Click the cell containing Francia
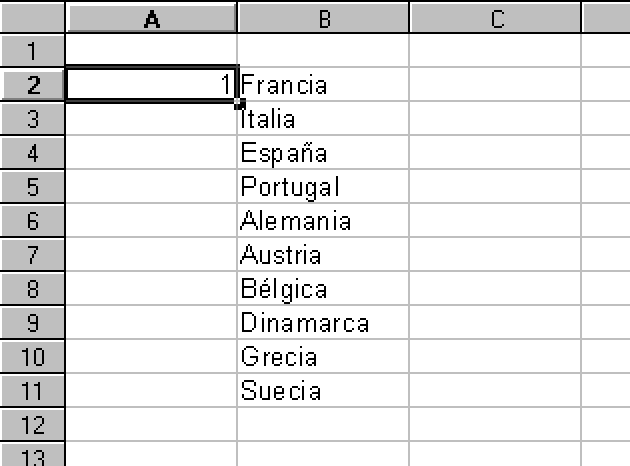The width and height of the screenshot is (630, 466). click(x=323, y=85)
